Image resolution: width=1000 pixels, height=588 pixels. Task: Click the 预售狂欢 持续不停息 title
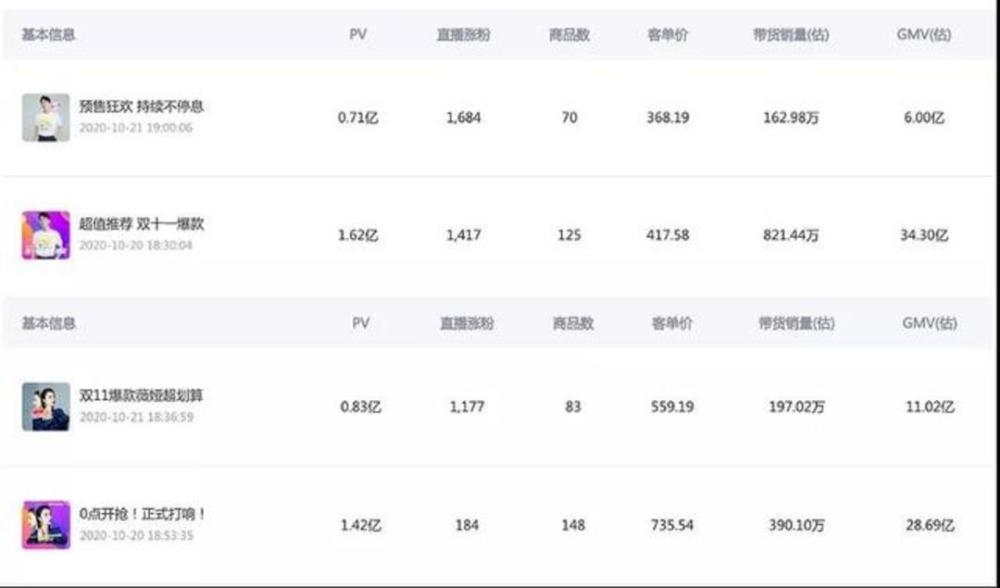(142, 107)
